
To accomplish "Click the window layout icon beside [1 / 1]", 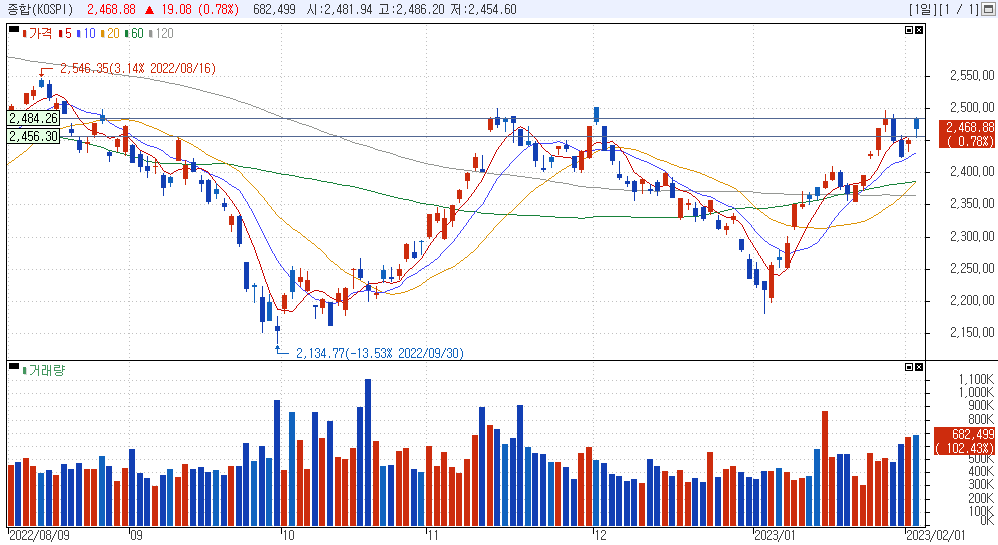I will pos(988,10).
